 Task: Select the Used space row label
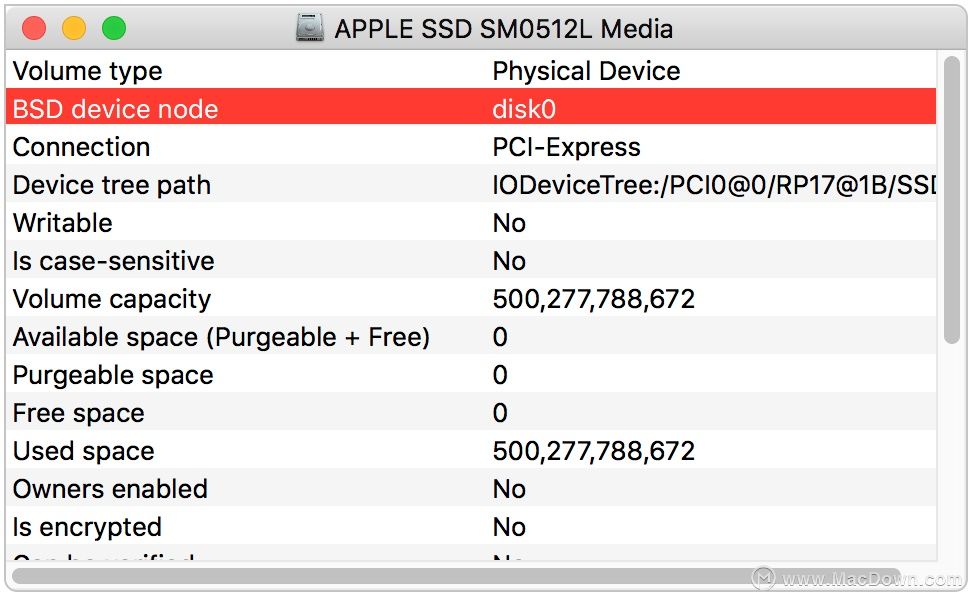coord(83,451)
